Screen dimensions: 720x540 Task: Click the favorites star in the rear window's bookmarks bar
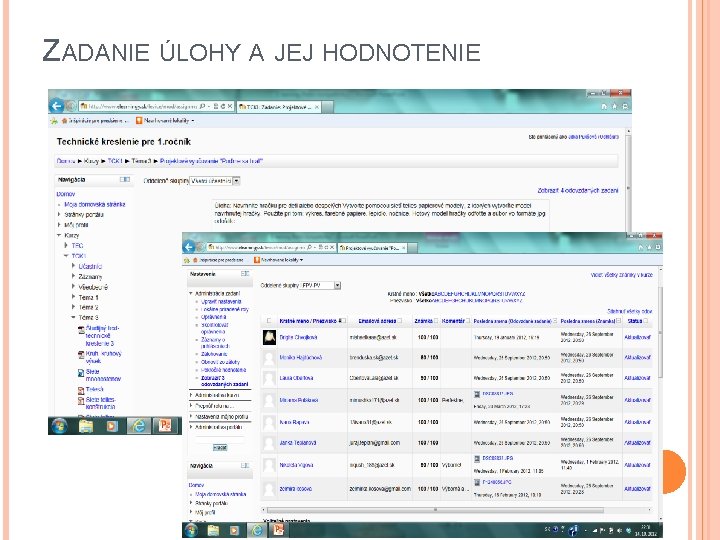(x=54, y=121)
